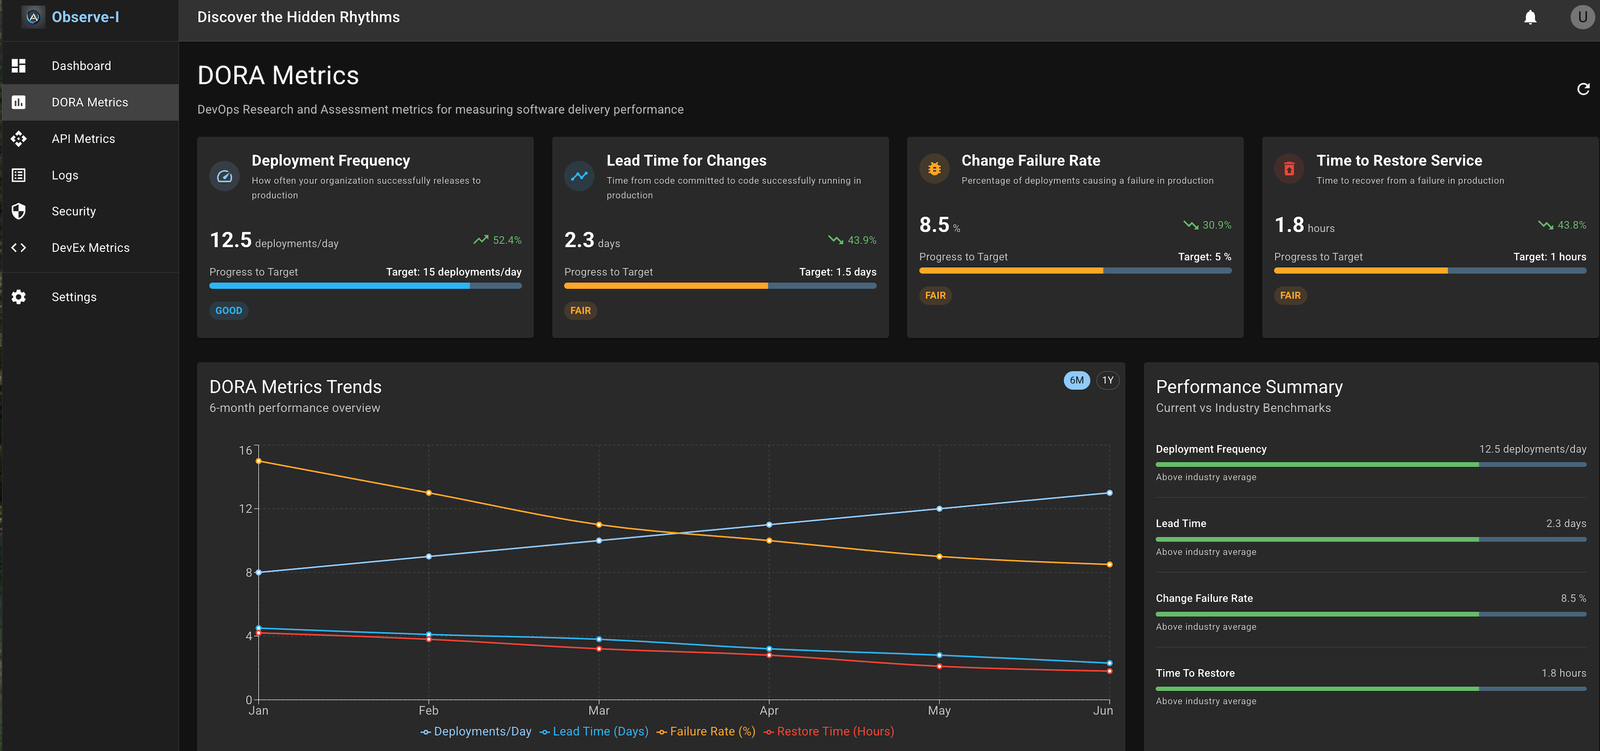1600x751 pixels.
Task: Click the 'Apr' x-axis label
Action: (x=769, y=711)
